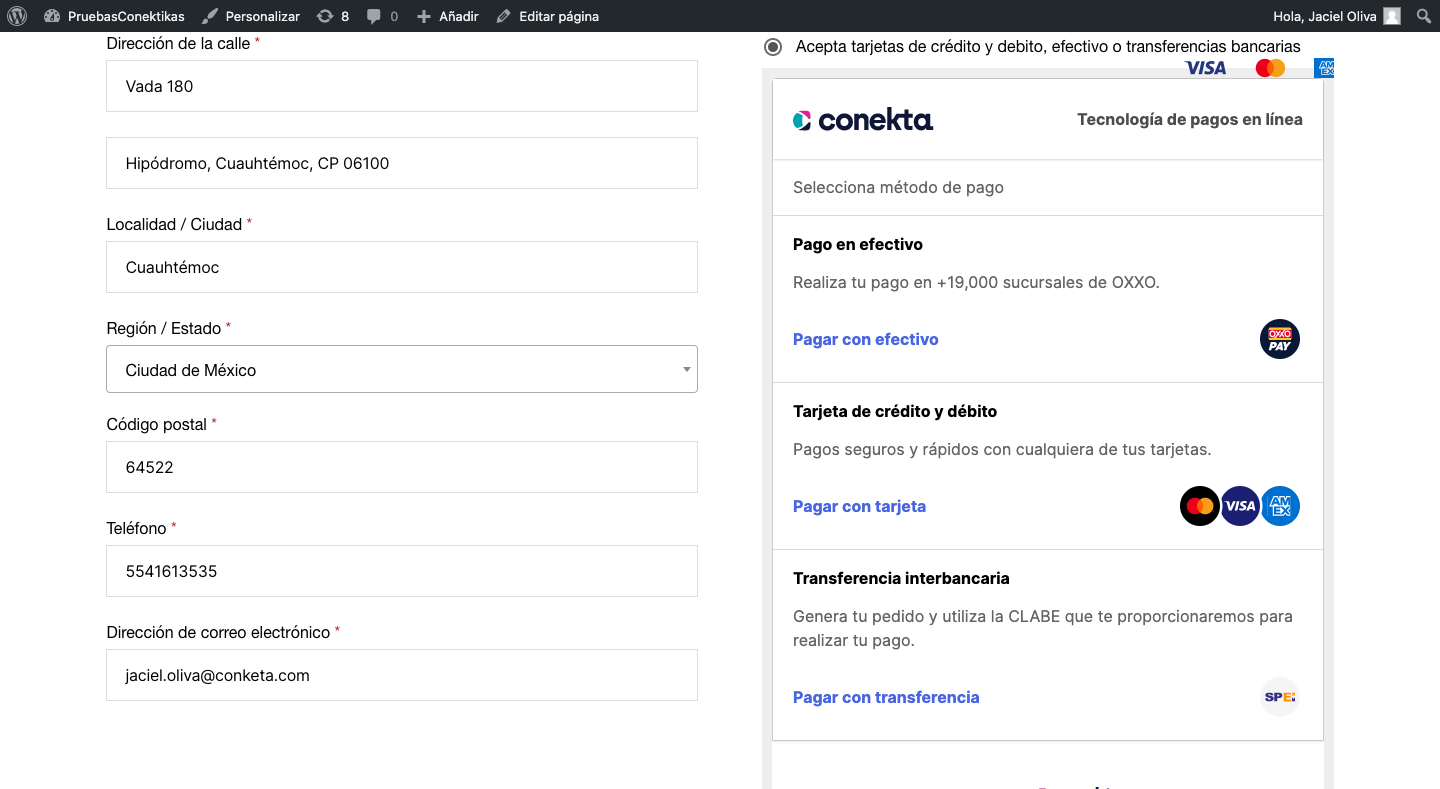
Task: Click the Código postal field
Action: [402, 467]
